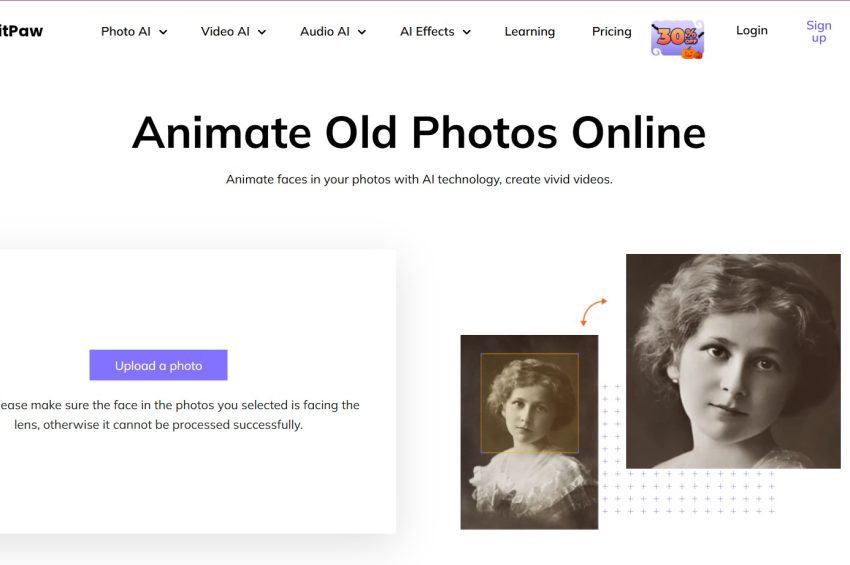
Task: Expand the Audio AI dropdown arrow
Action: coord(362,32)
